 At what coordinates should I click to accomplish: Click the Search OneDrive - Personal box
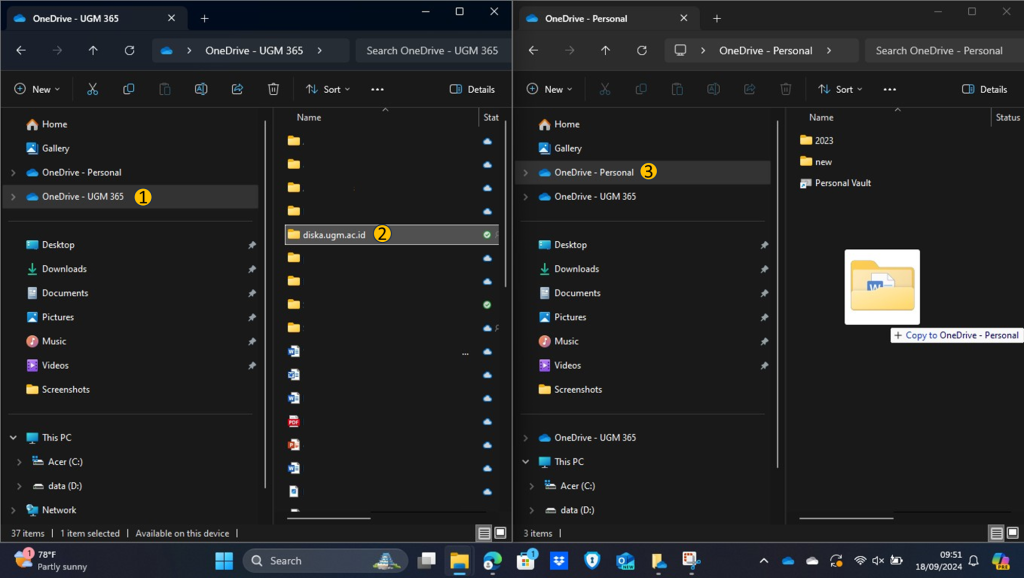click(944, 50)
